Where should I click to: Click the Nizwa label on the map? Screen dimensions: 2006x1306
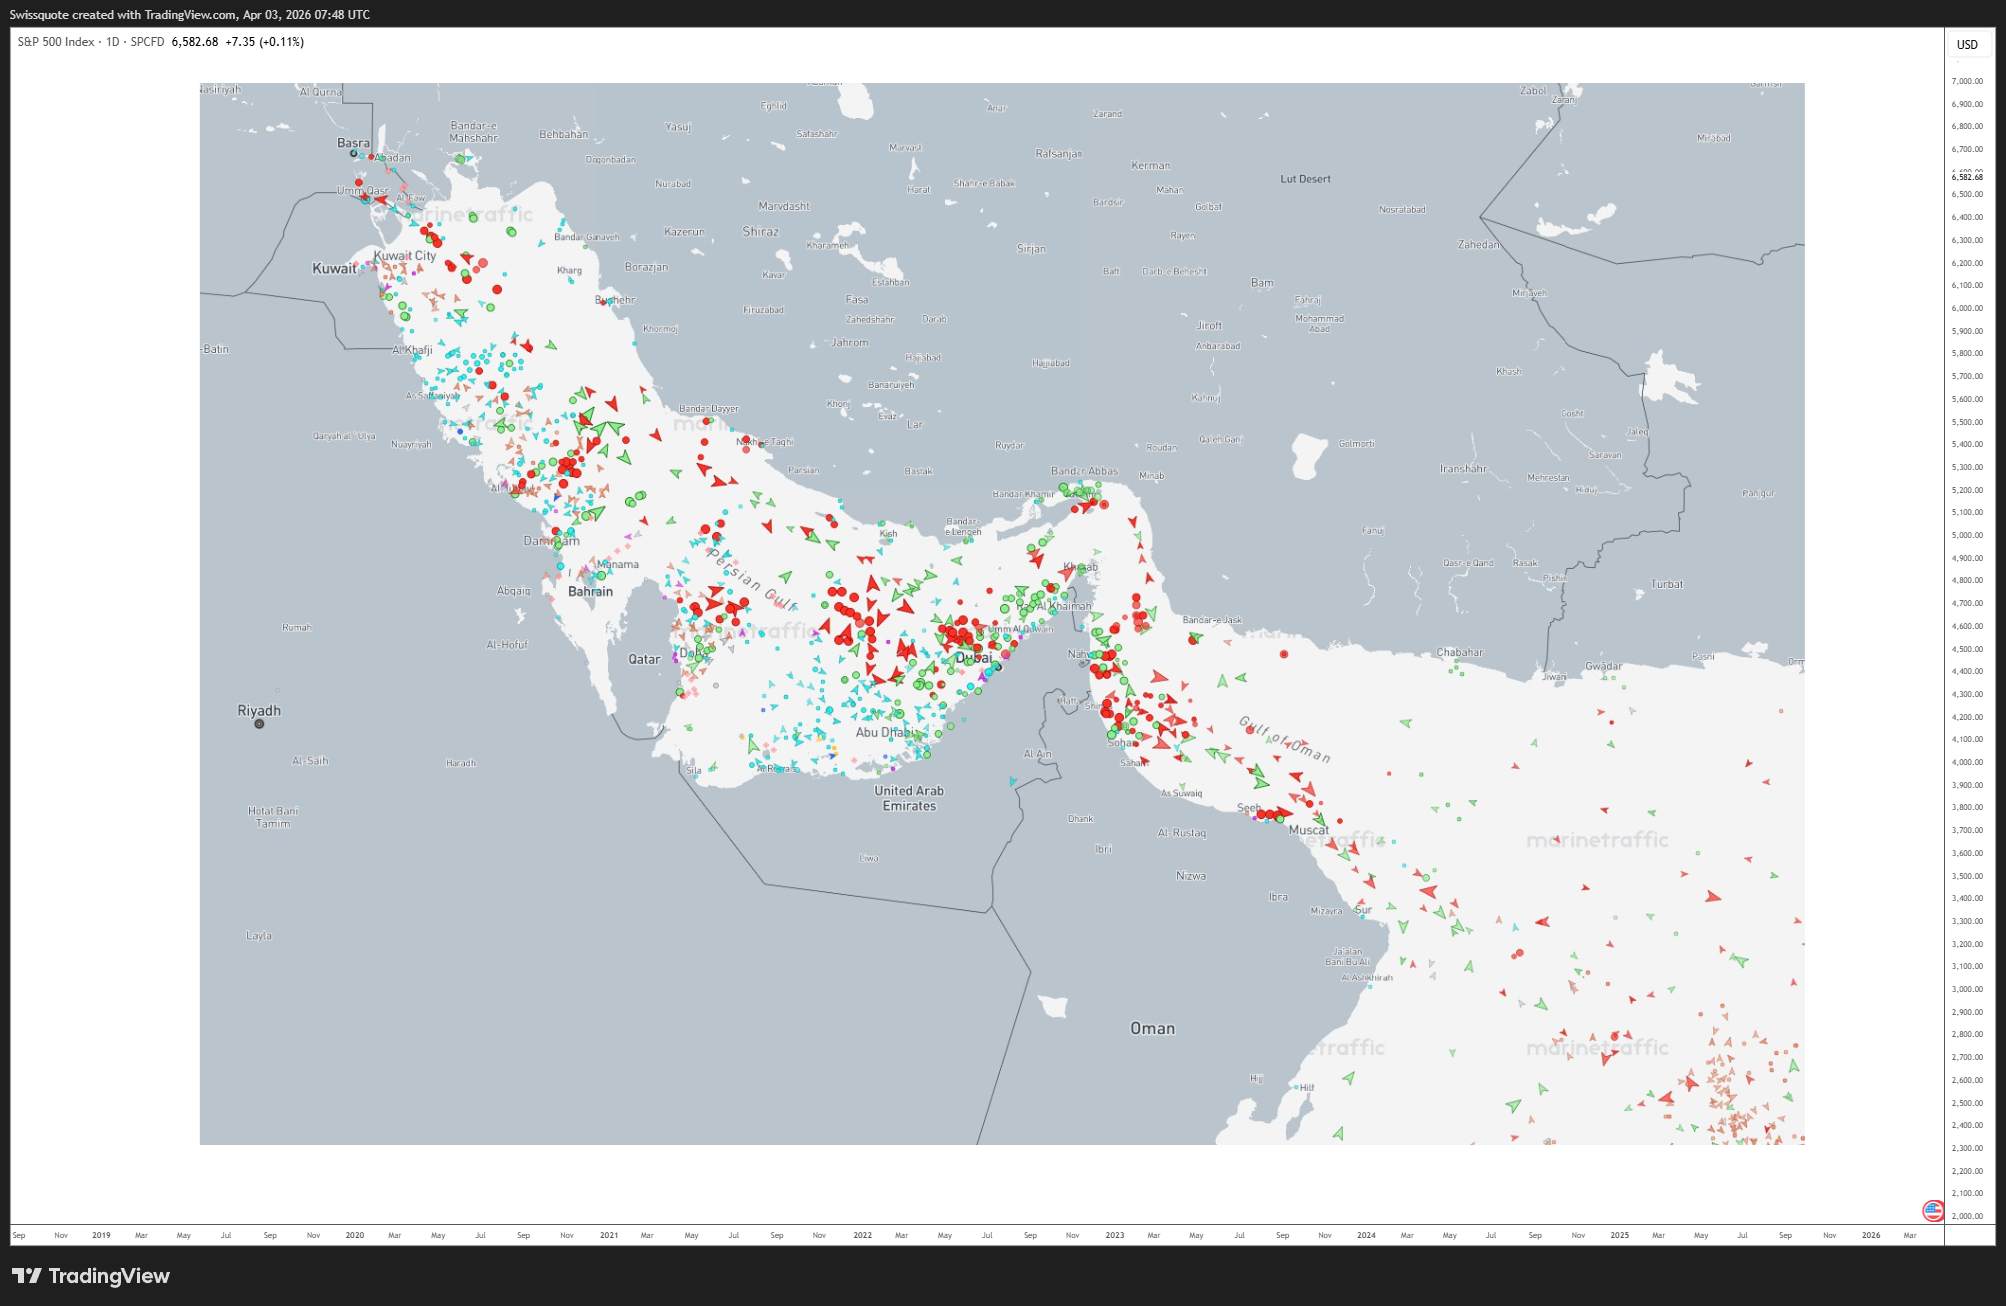1190,876
